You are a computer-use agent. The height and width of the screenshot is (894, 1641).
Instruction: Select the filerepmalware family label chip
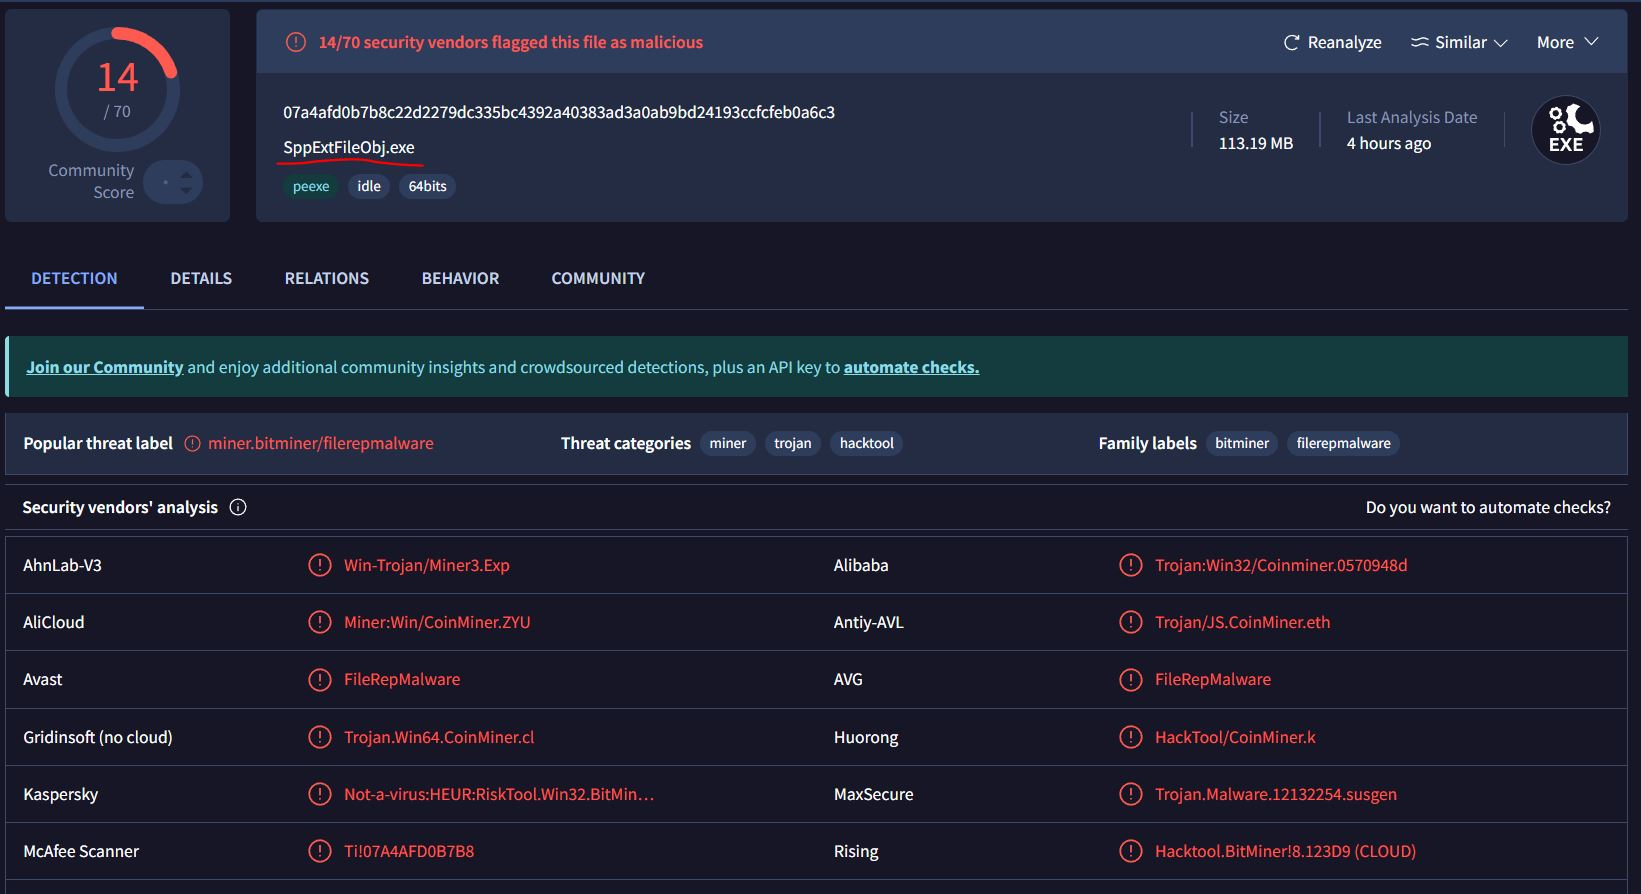(x=1343, y=443)
